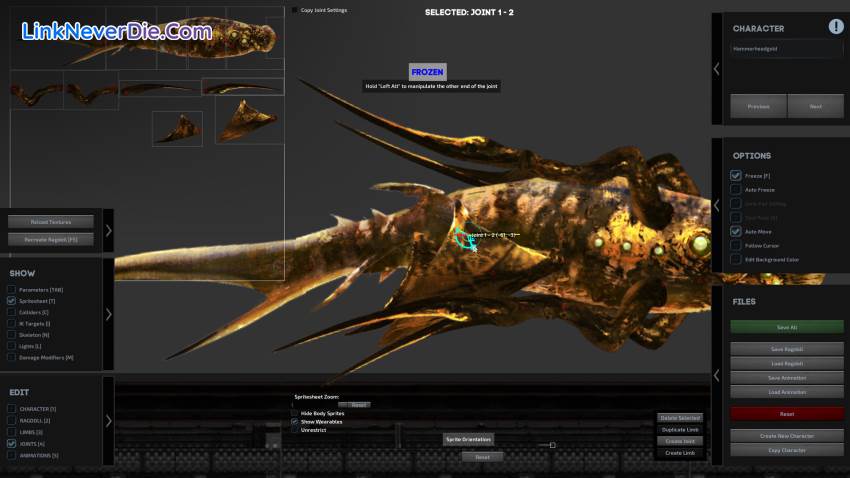Click the Delete Selected button
Viewport: 850px width, 478px height.
[x=680, y=418]
